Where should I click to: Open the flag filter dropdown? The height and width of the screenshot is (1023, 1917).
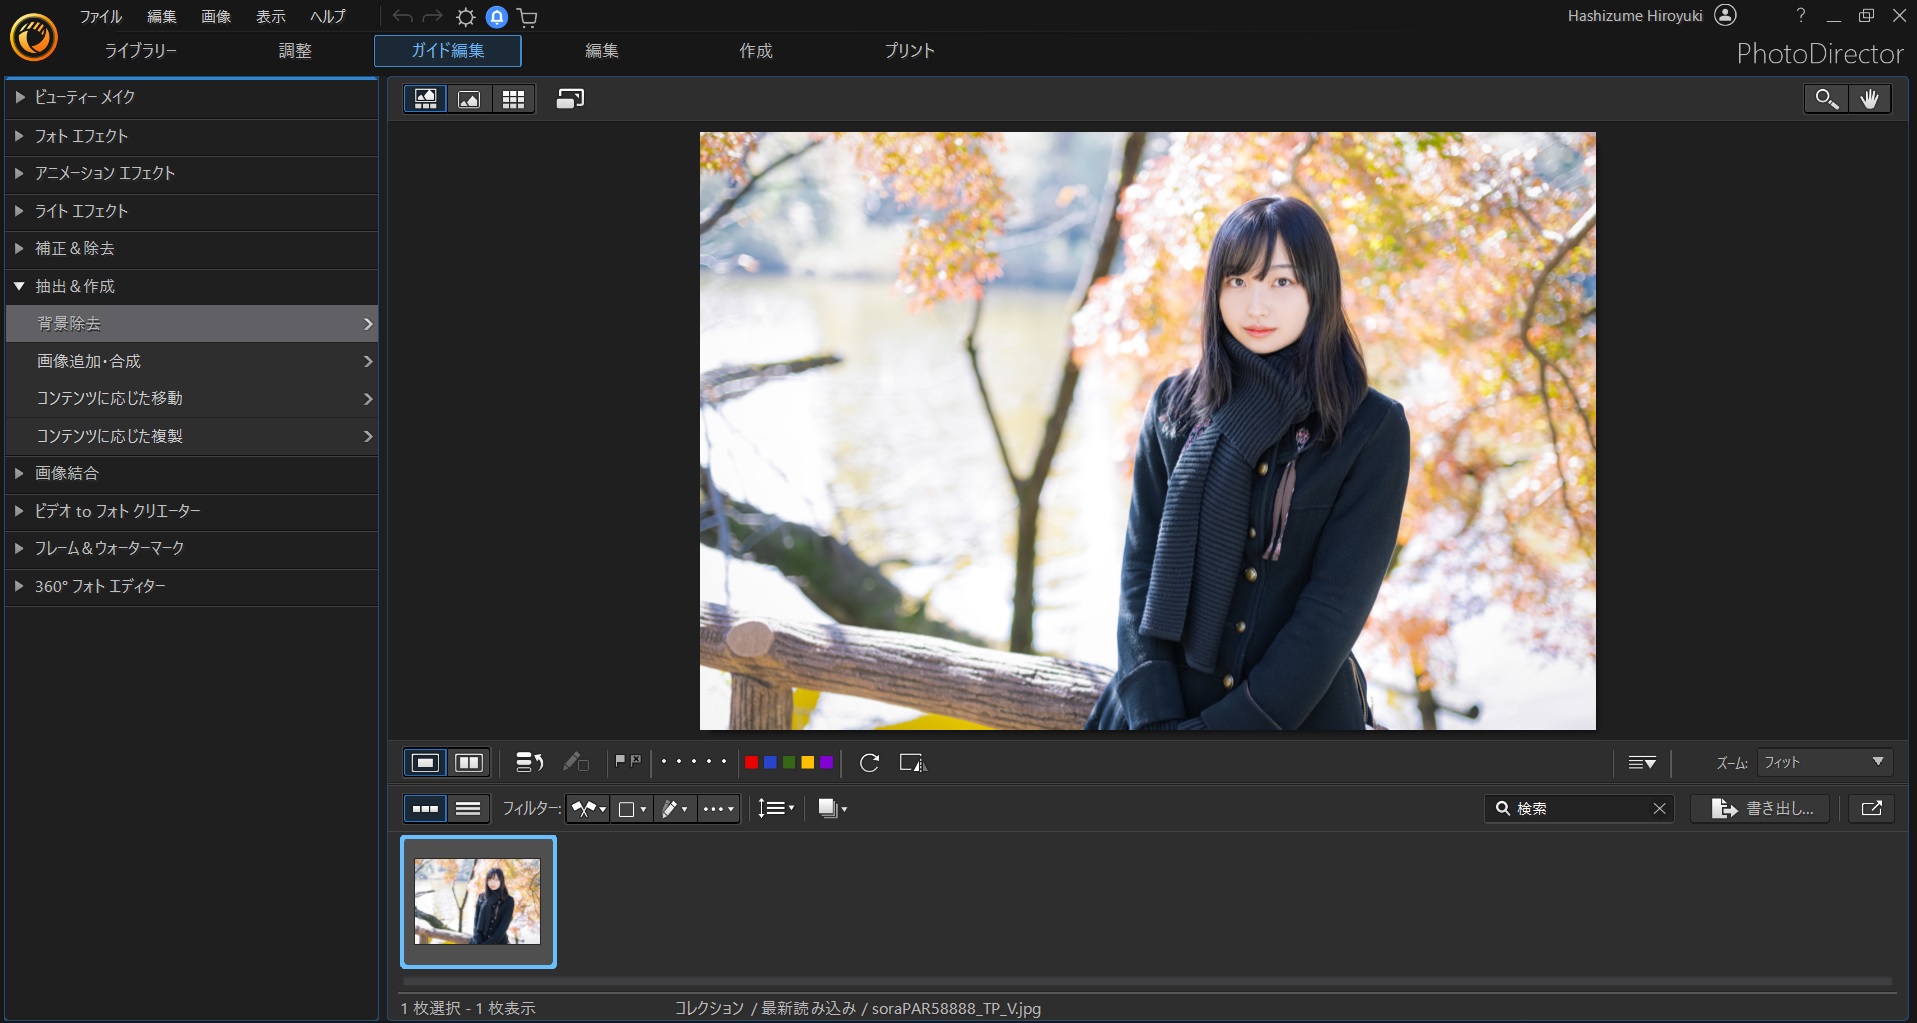[x=588, y=809]
